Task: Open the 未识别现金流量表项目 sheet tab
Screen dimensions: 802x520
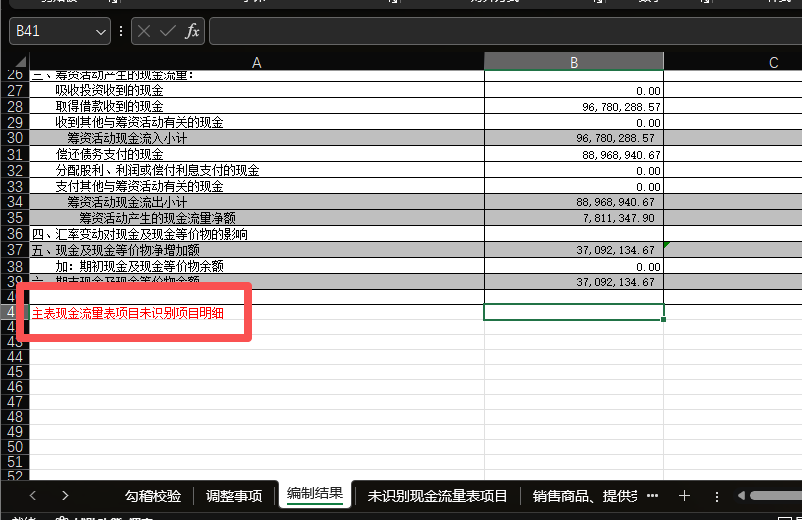Action: 437,495
